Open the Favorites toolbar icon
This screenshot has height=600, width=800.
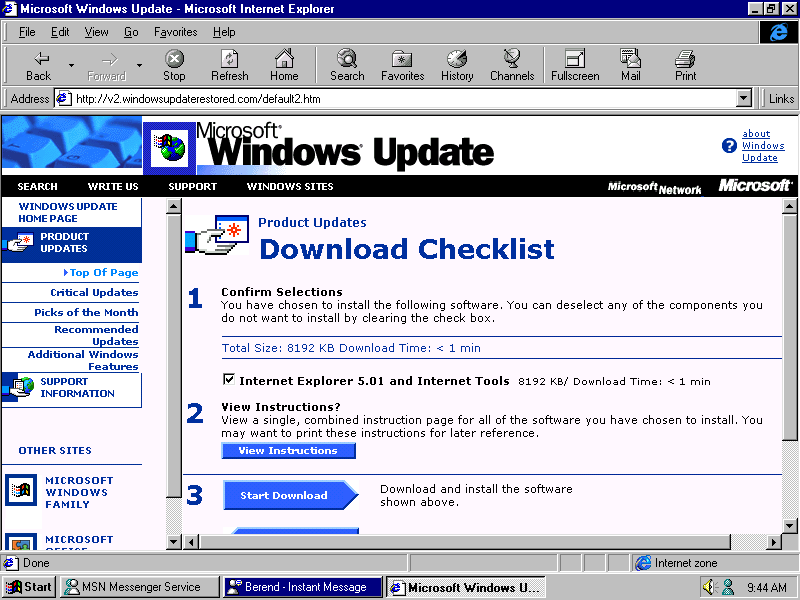pos(402,65)
